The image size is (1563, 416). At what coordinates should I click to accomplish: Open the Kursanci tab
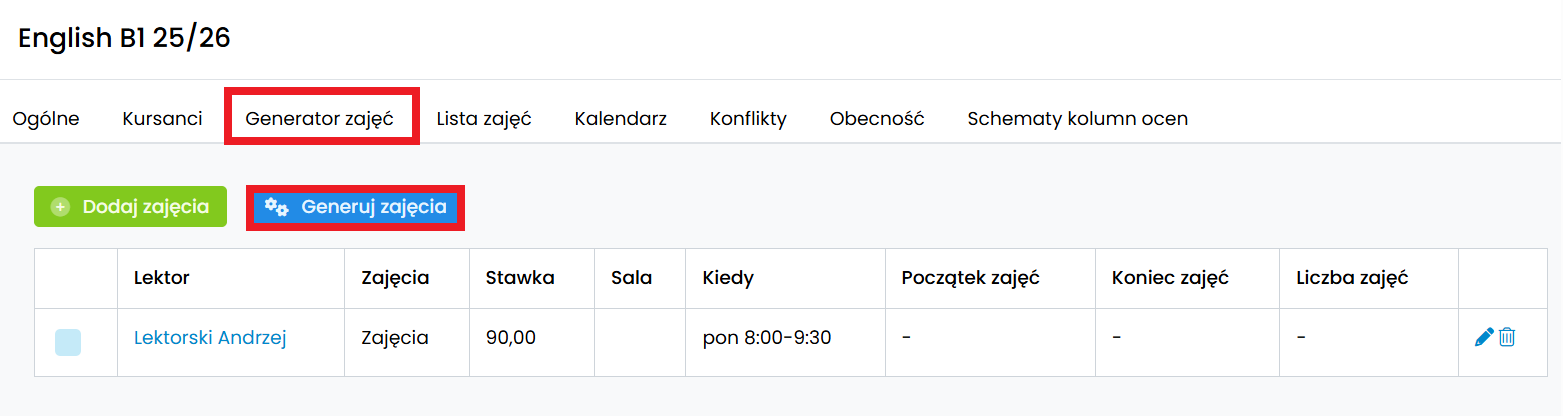click(x=162, y=119)
